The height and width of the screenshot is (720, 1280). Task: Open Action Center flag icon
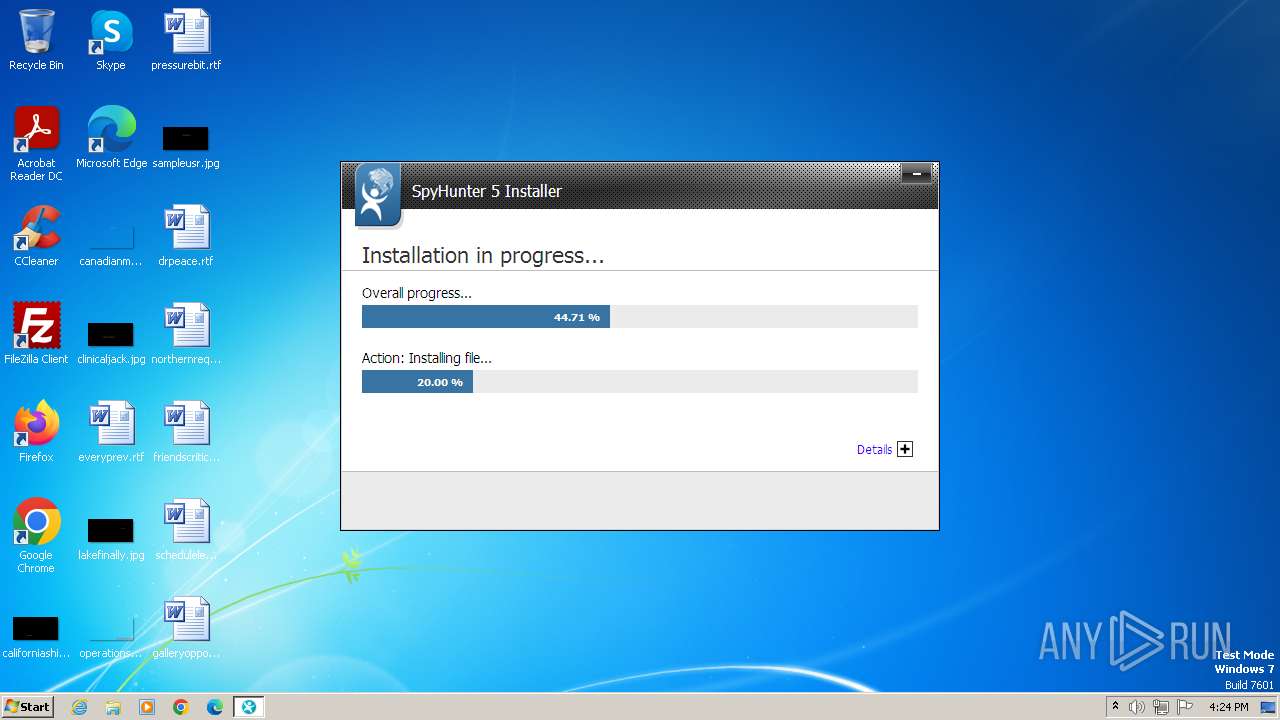point(1185,707)
